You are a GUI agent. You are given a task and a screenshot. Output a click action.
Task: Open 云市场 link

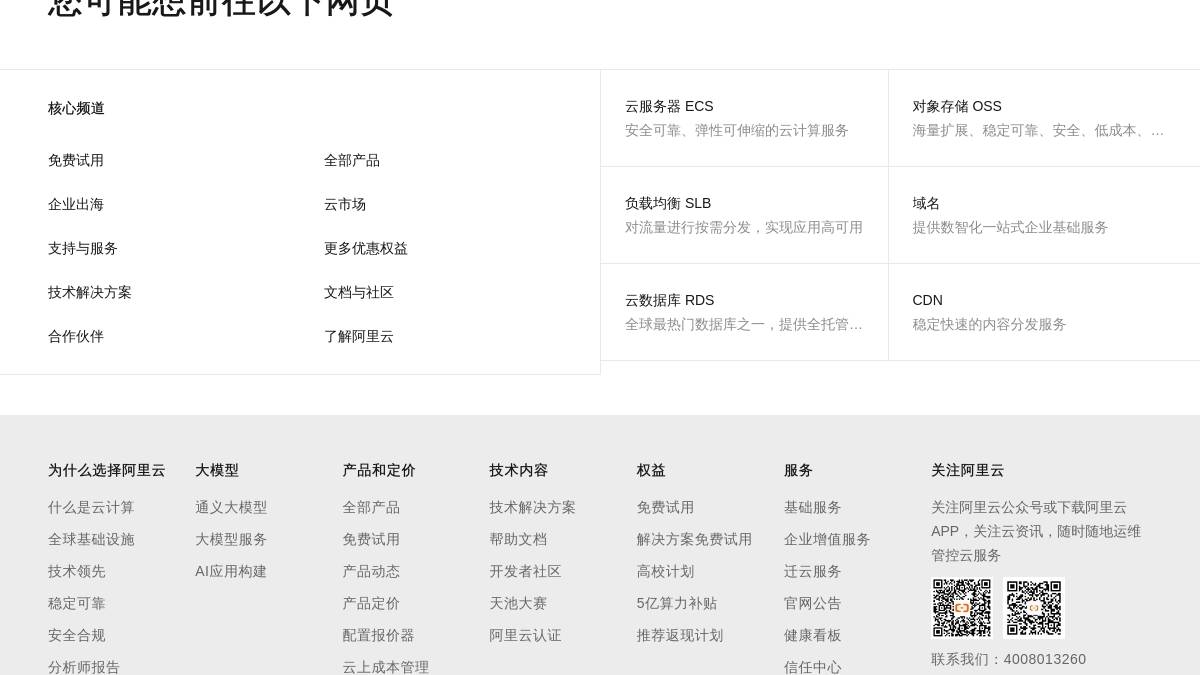(x=345, y=204)
